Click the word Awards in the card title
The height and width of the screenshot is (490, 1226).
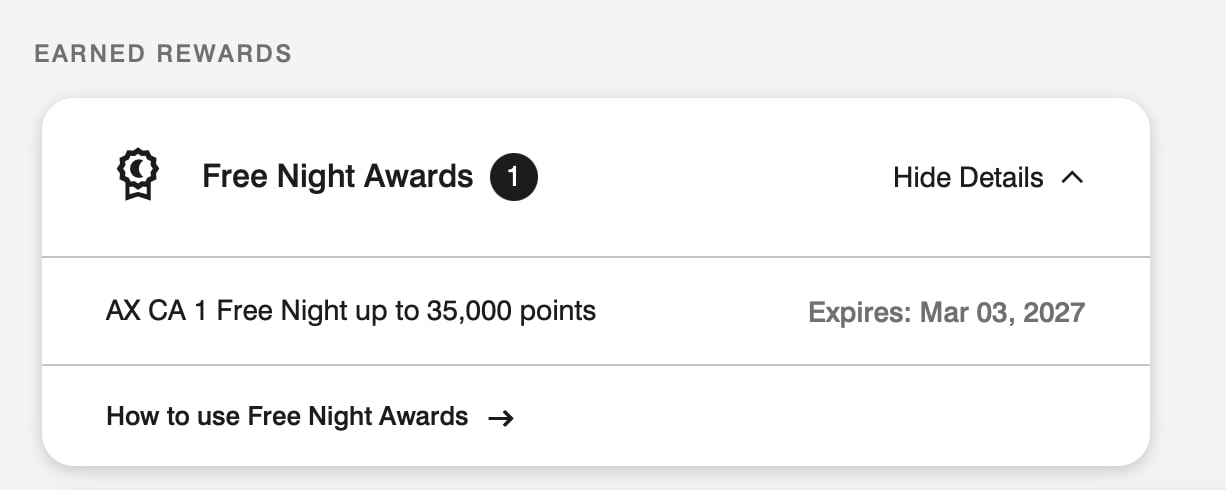coord(419,177)
